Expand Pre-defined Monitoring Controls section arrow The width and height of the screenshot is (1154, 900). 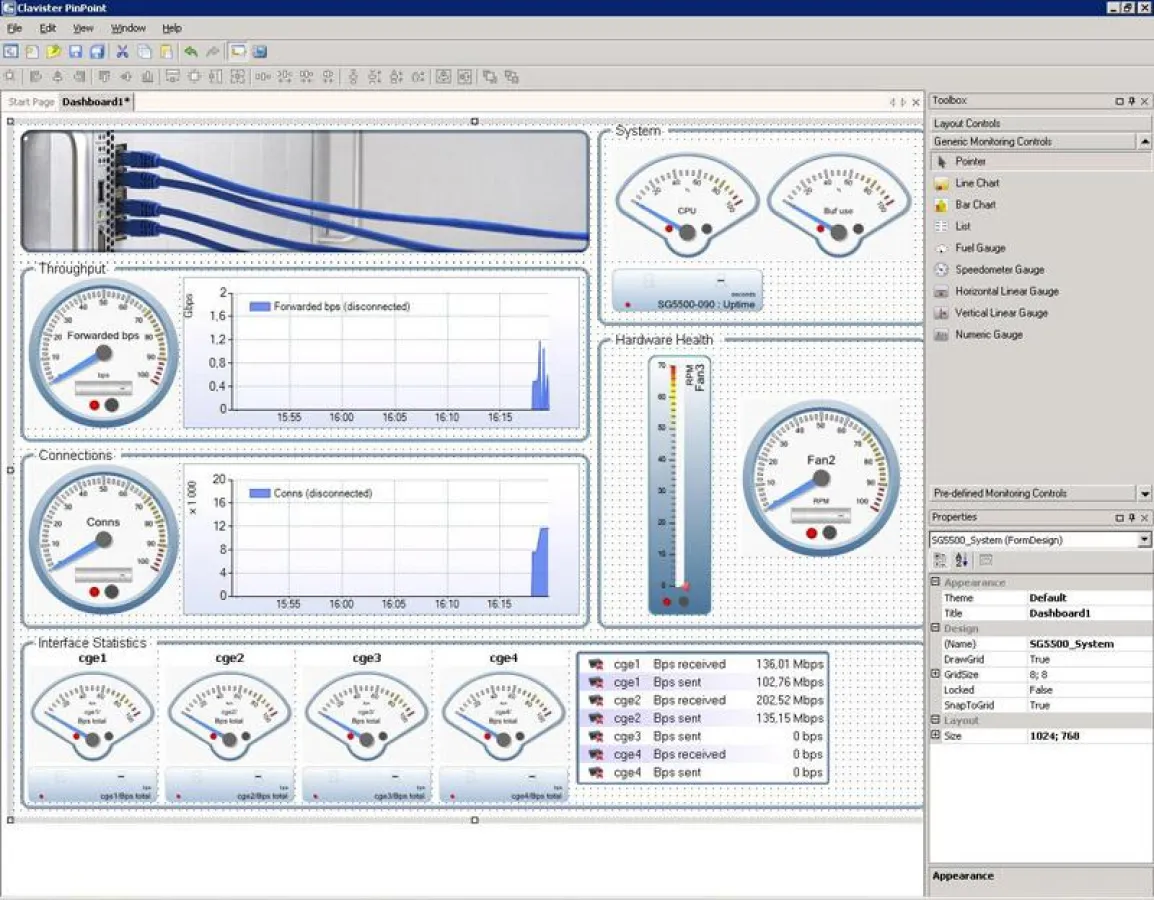(1144, 494)
